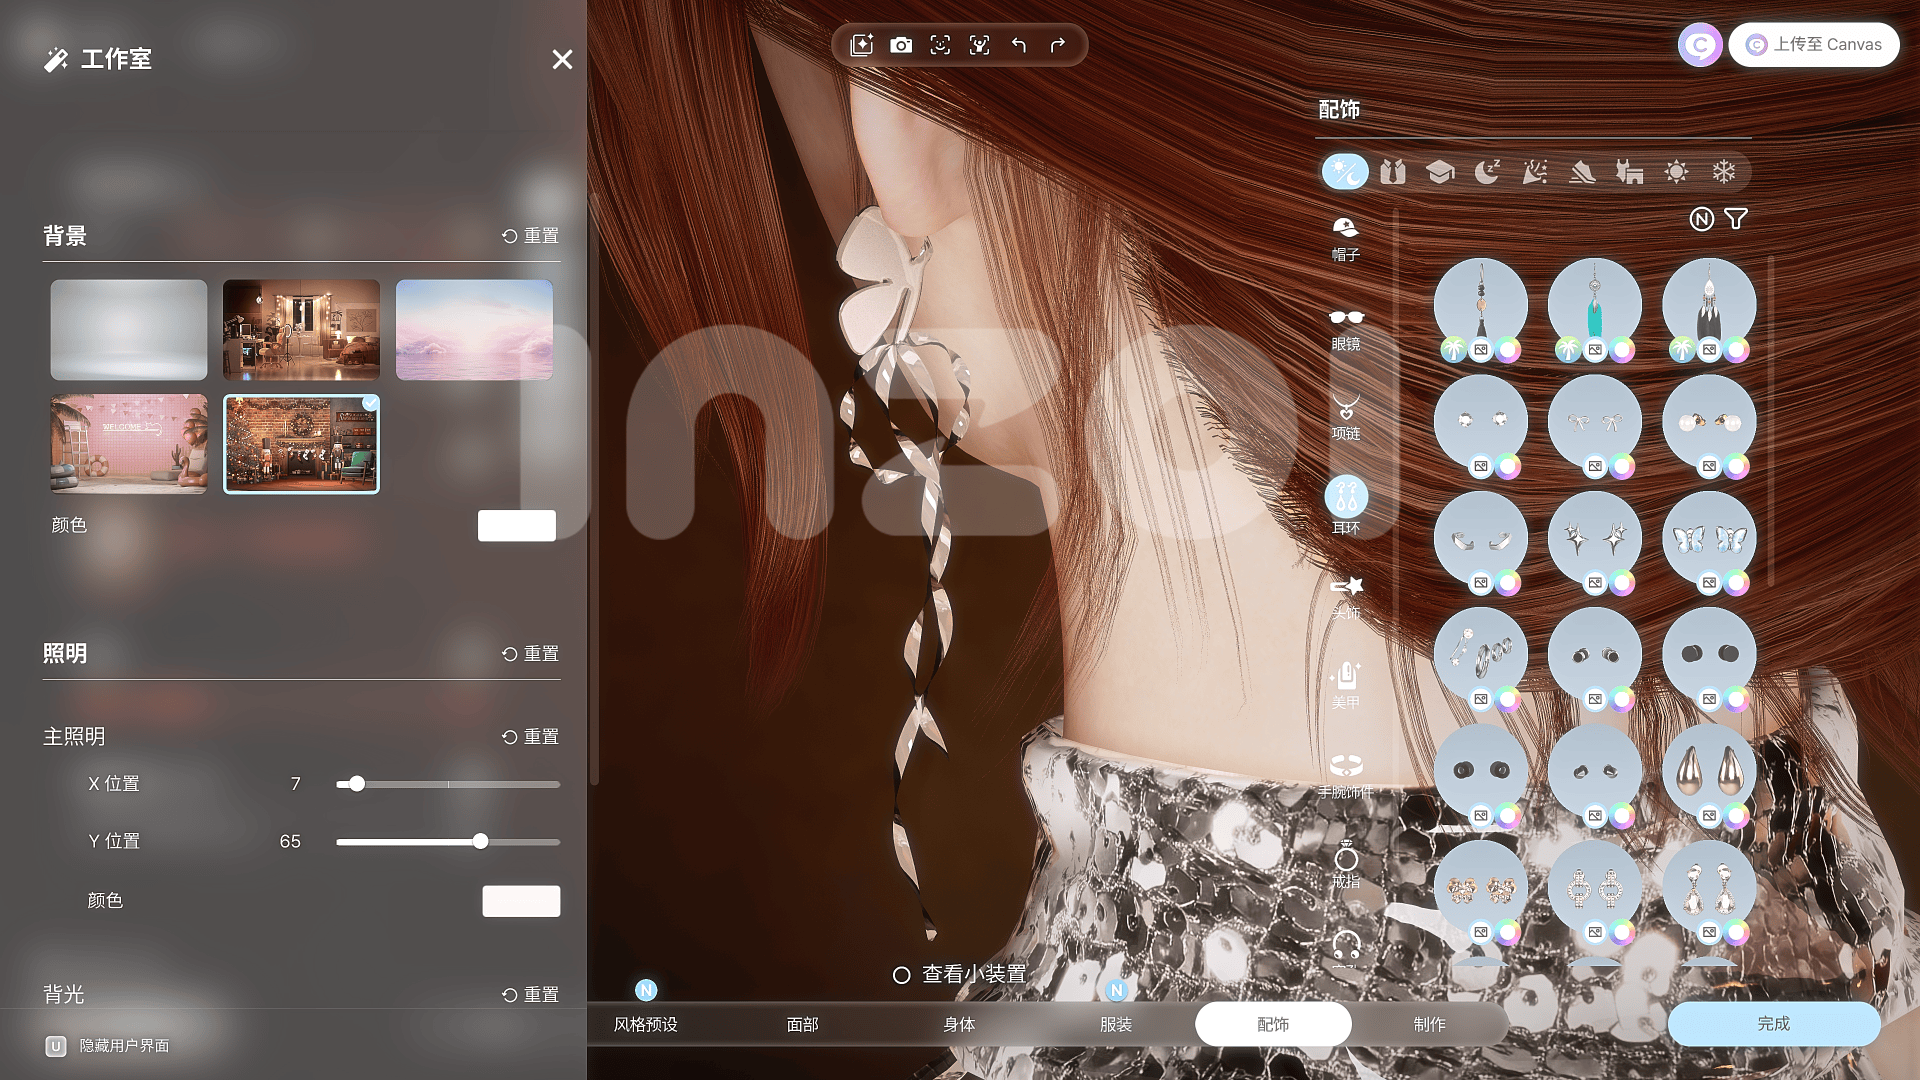
Task: Adjust the X 位置 slider
Action: coord(448,784)
